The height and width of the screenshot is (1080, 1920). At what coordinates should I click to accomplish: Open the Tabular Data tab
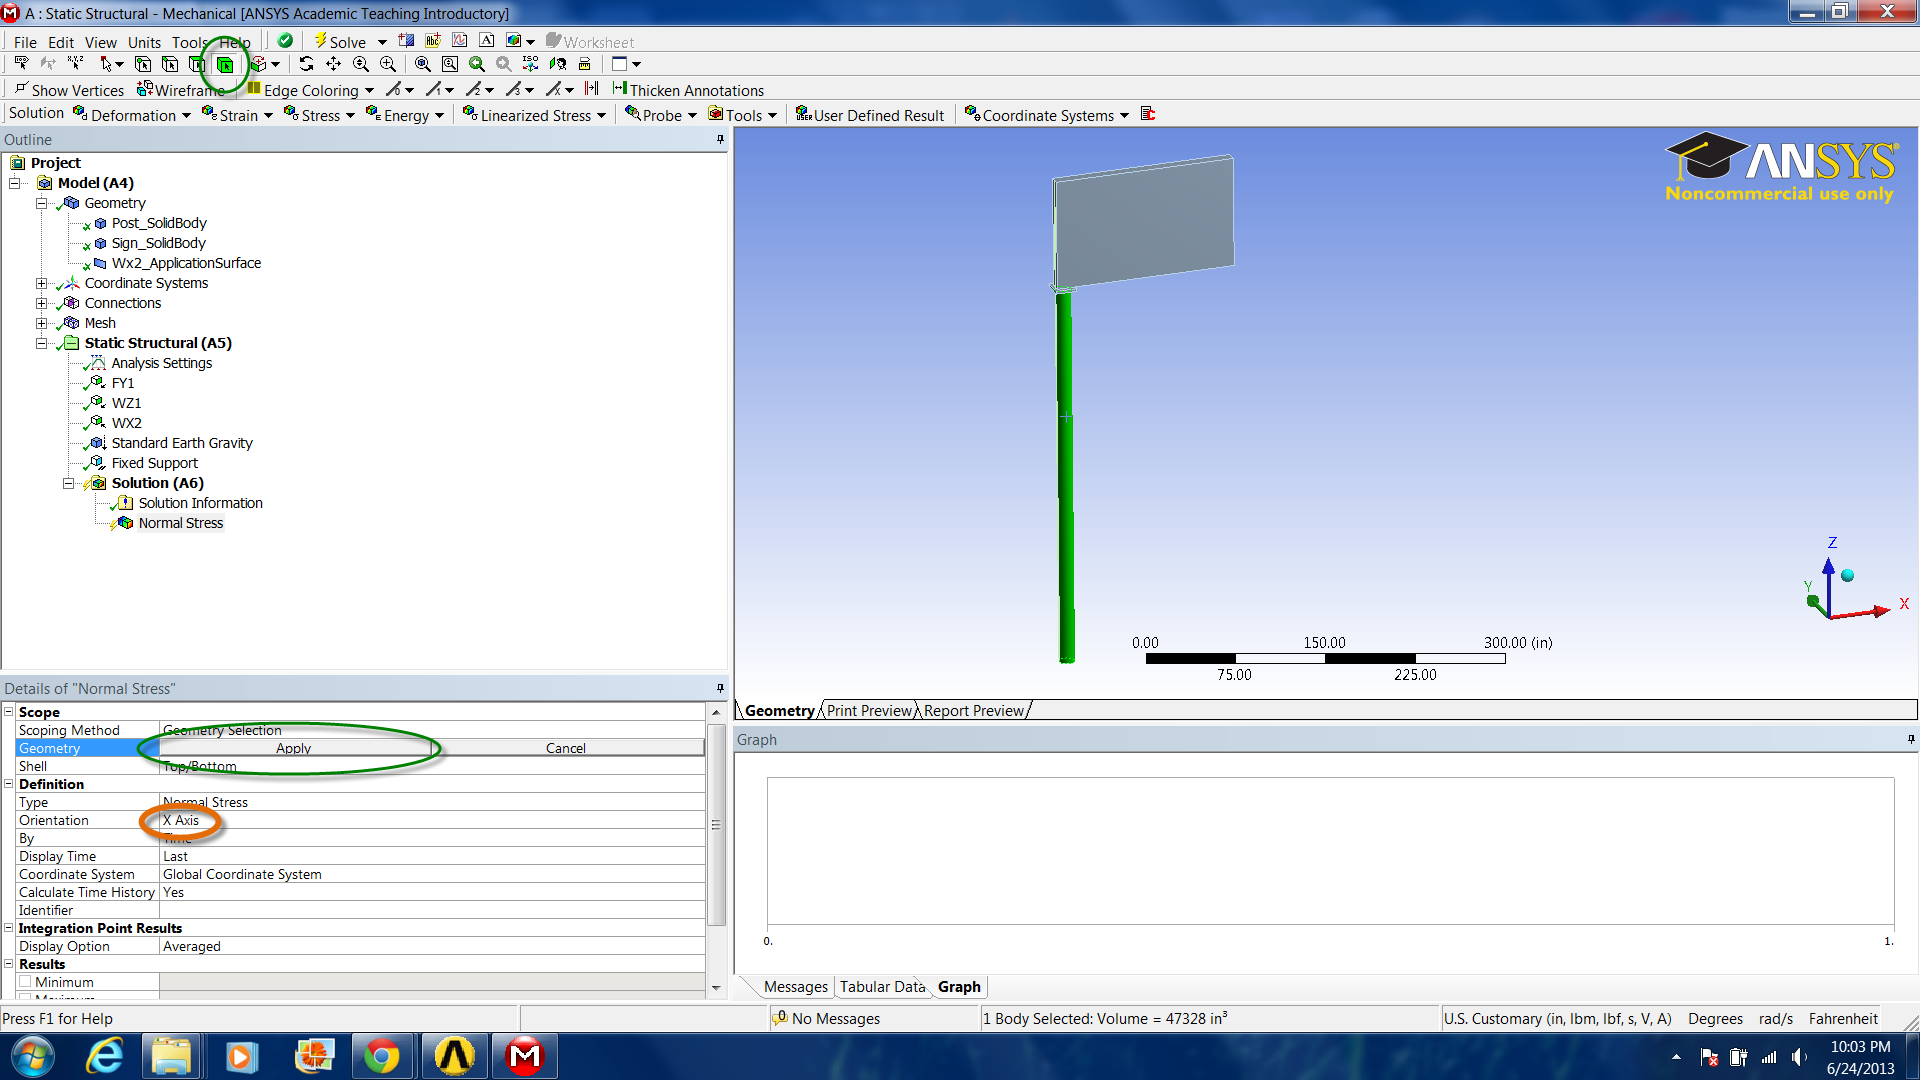pos(882,987)
